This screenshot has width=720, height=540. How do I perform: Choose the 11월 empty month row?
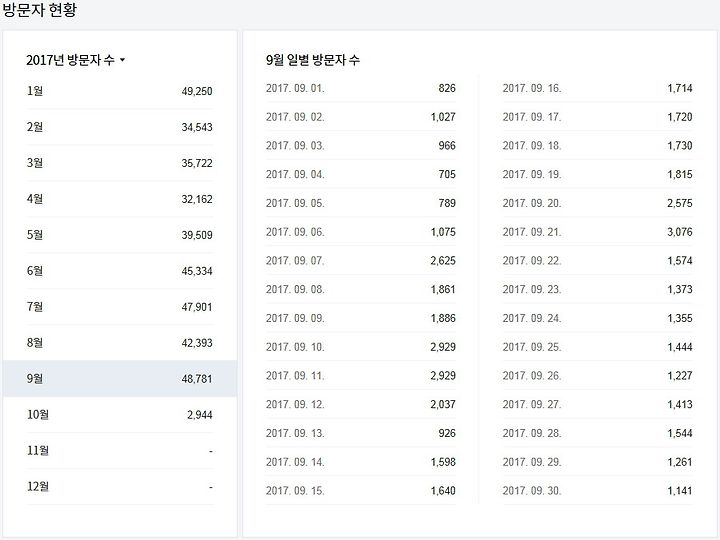119,450
